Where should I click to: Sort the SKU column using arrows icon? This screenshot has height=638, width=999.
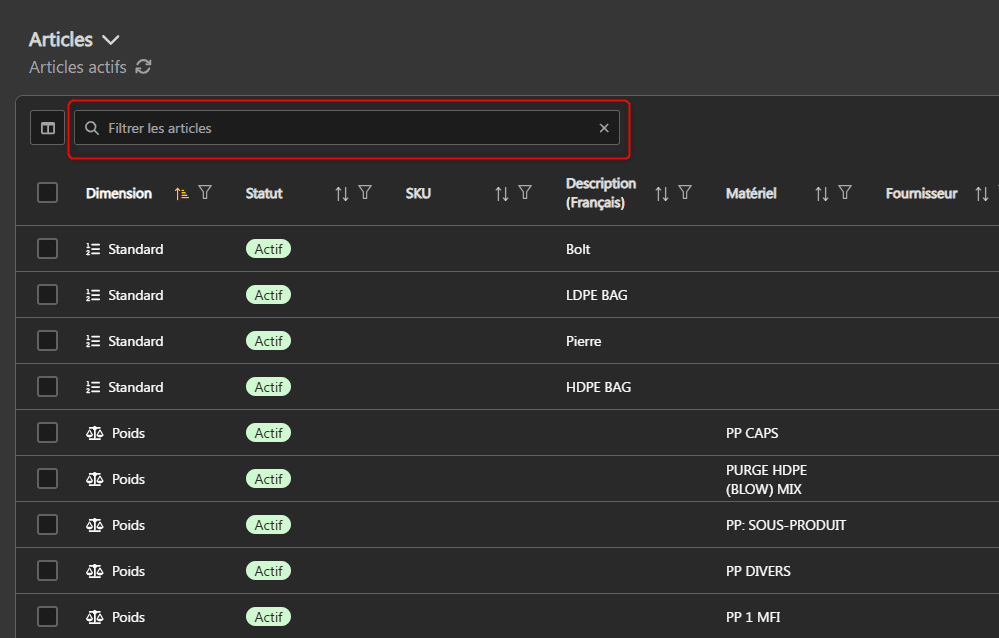[502, 193]
